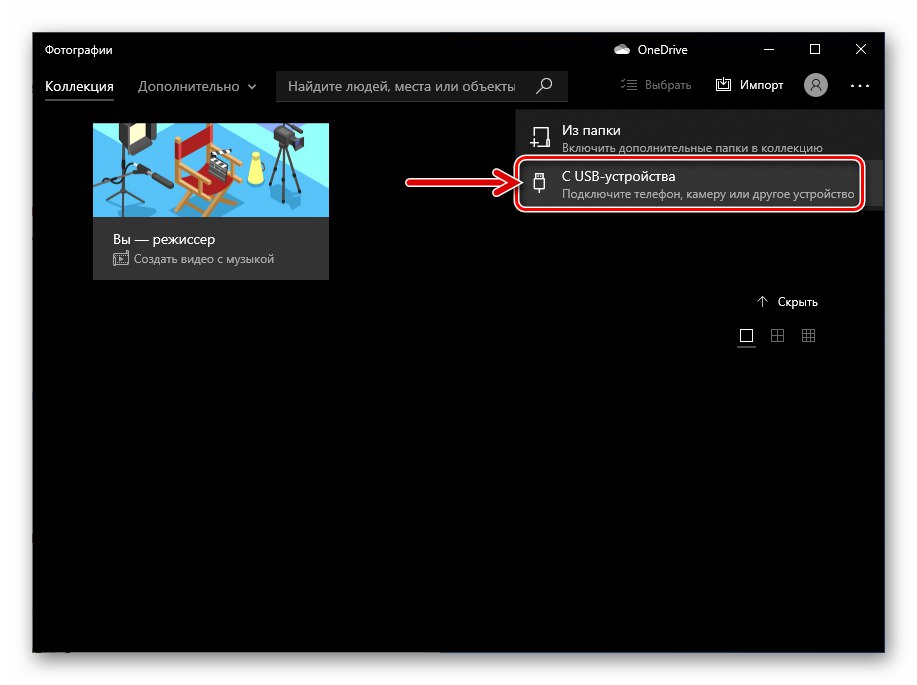Click the search magnifier icon
The image size is (917, 685).
click(x=543, y=86)
